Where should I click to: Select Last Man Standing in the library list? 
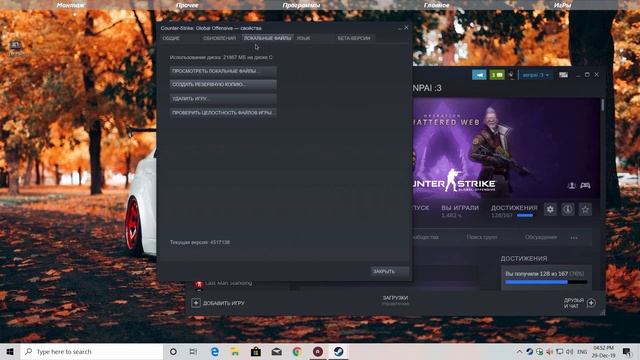pyautogui.click(x=229, y=283)
